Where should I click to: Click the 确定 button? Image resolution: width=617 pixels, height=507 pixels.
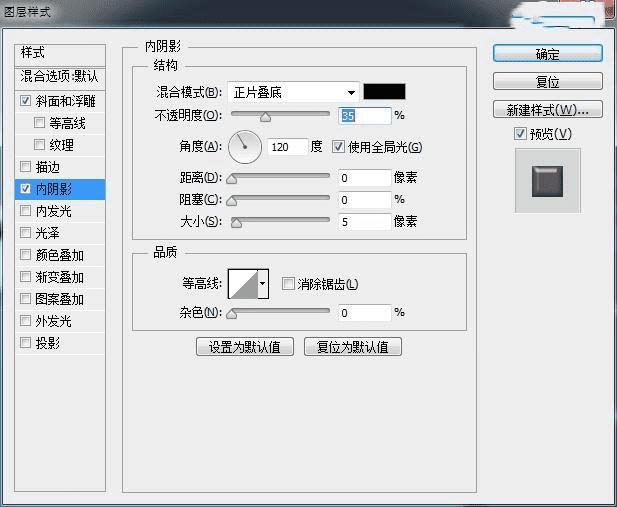[x=547, y=54]
